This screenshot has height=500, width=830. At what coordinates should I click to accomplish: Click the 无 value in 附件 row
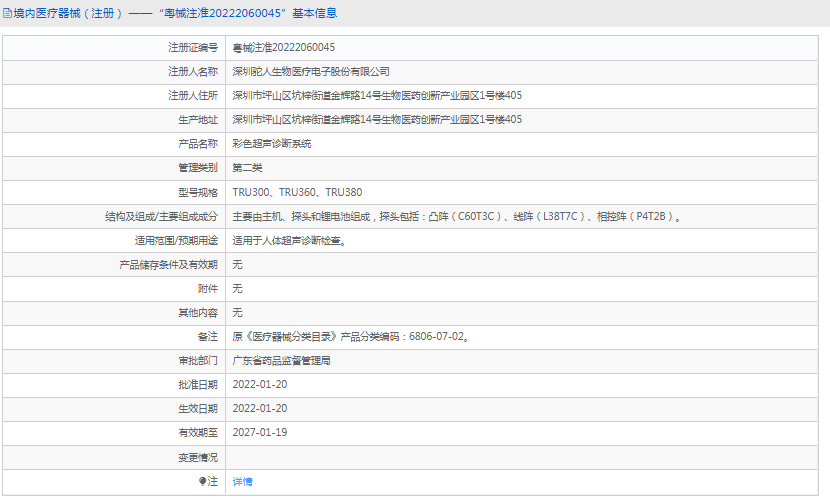(237, 288)
